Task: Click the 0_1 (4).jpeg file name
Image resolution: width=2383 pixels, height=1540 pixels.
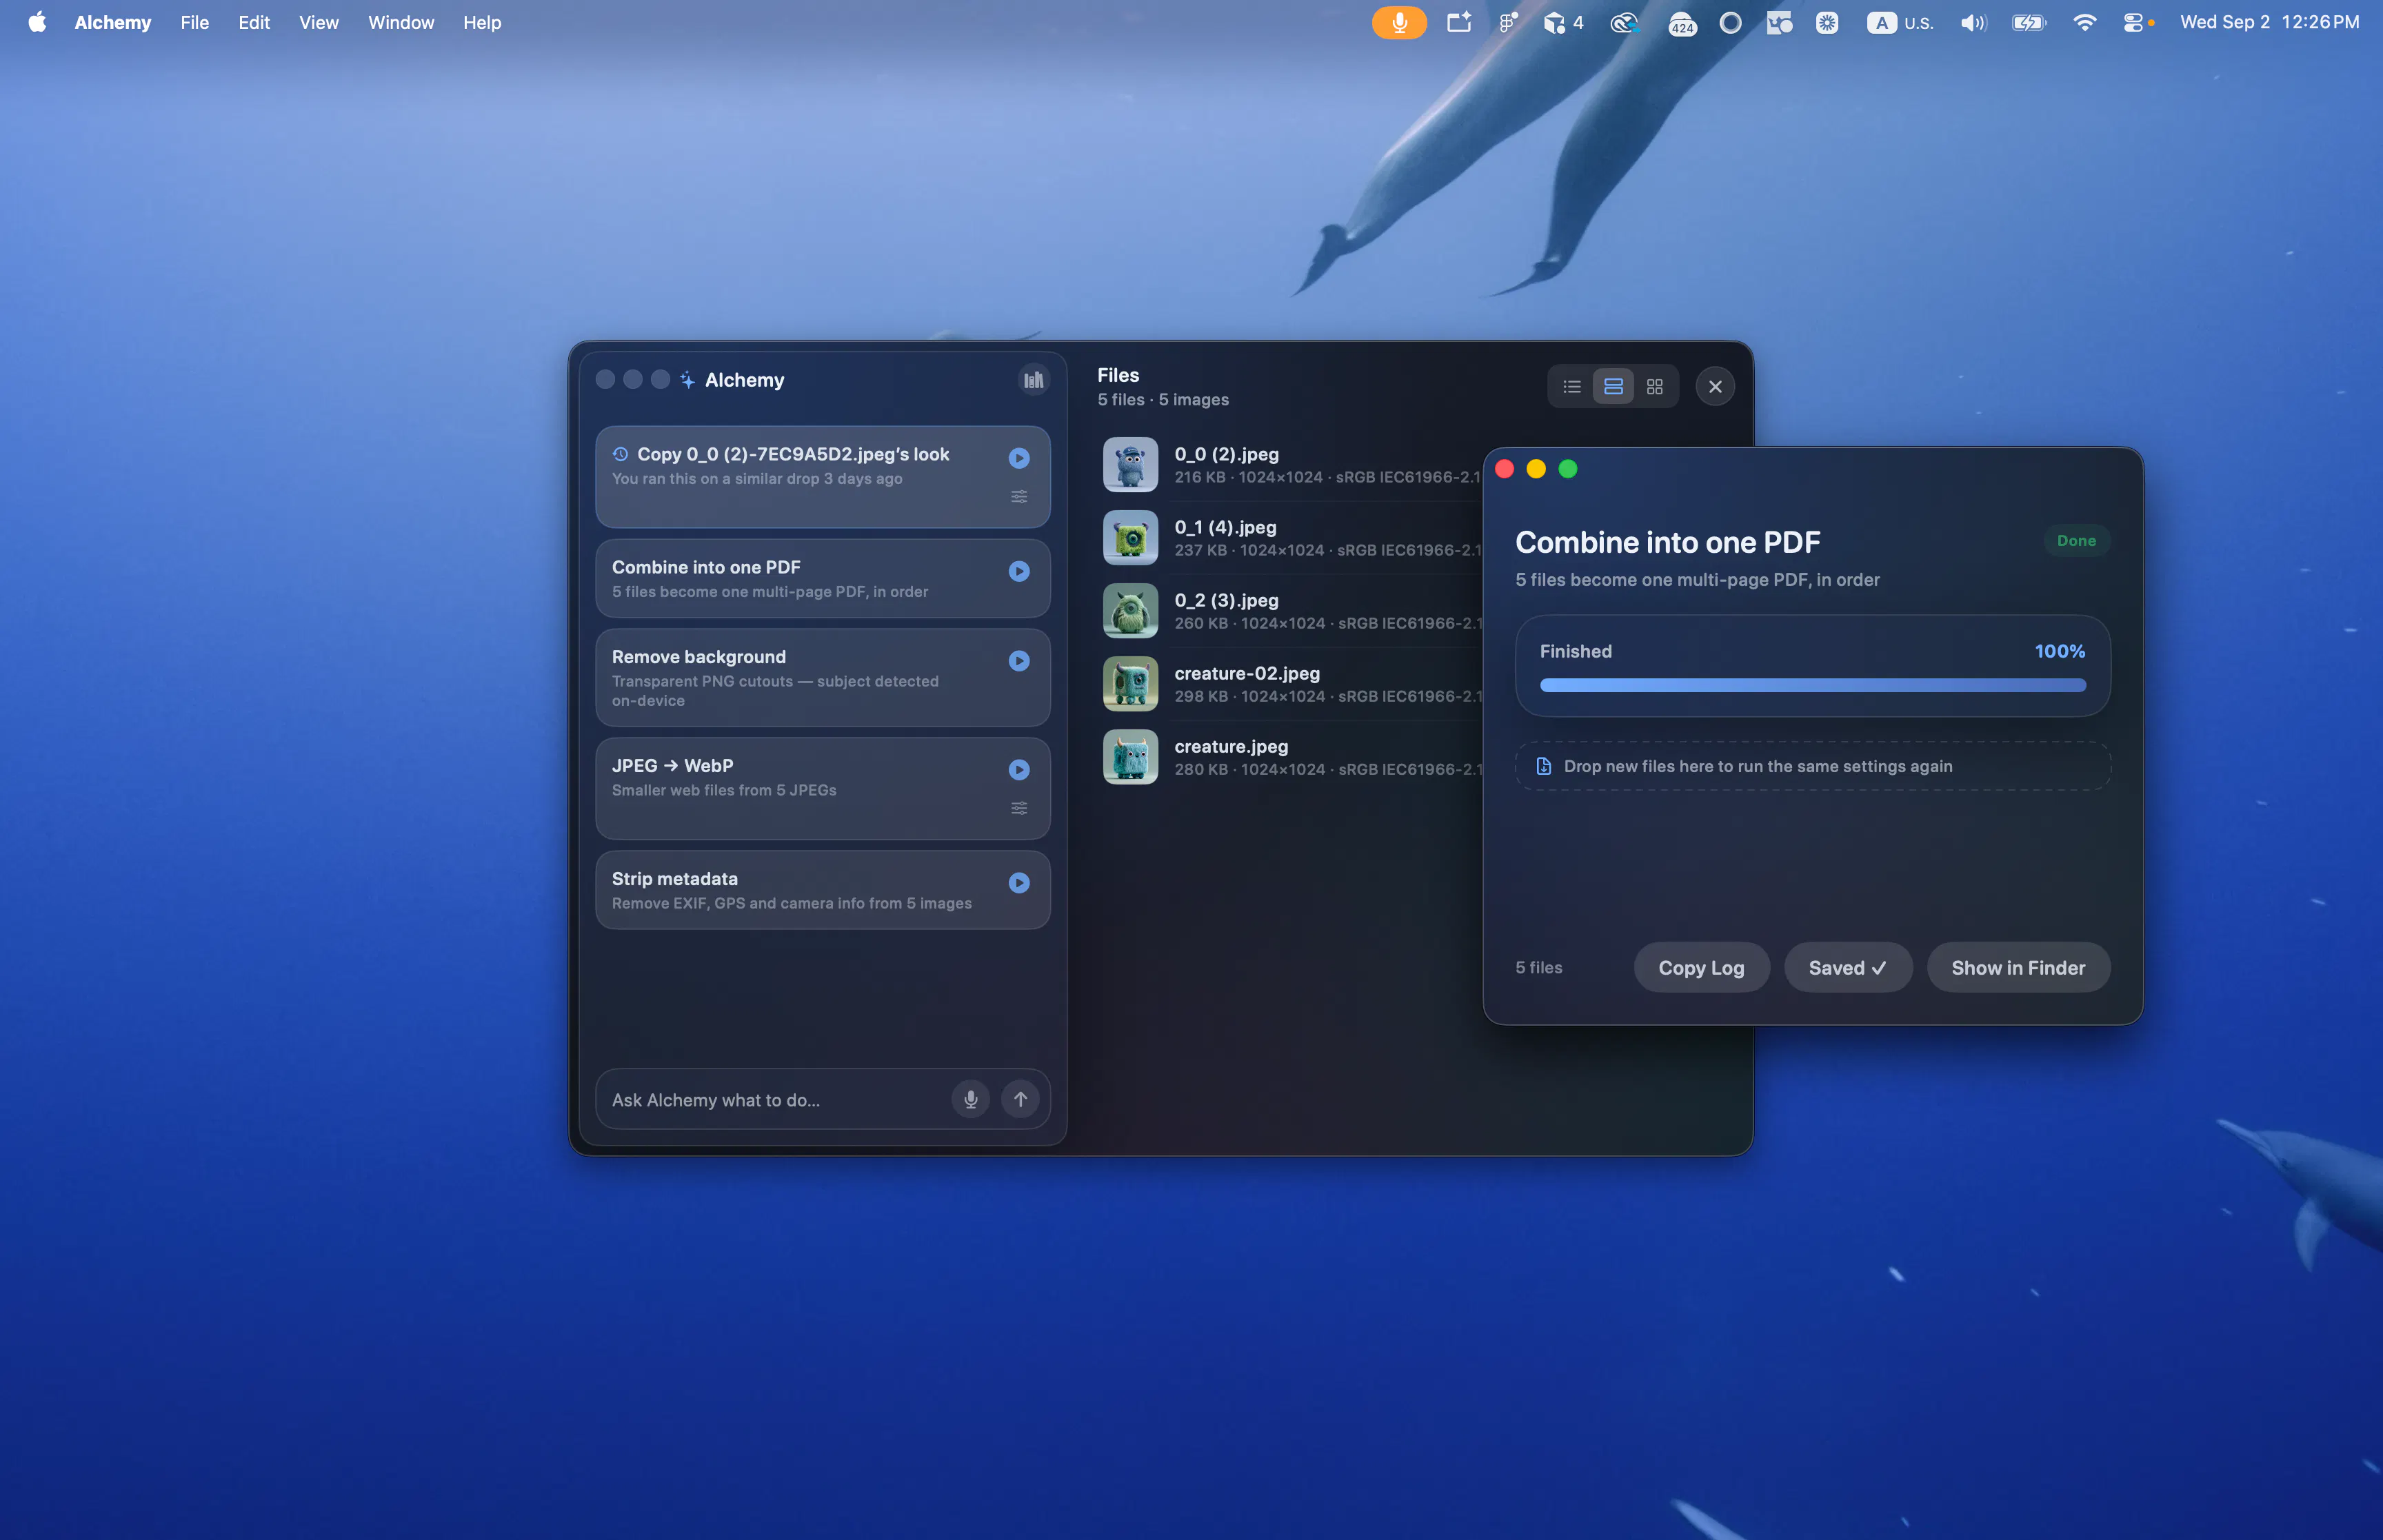Action: [x=1225, y=527]
